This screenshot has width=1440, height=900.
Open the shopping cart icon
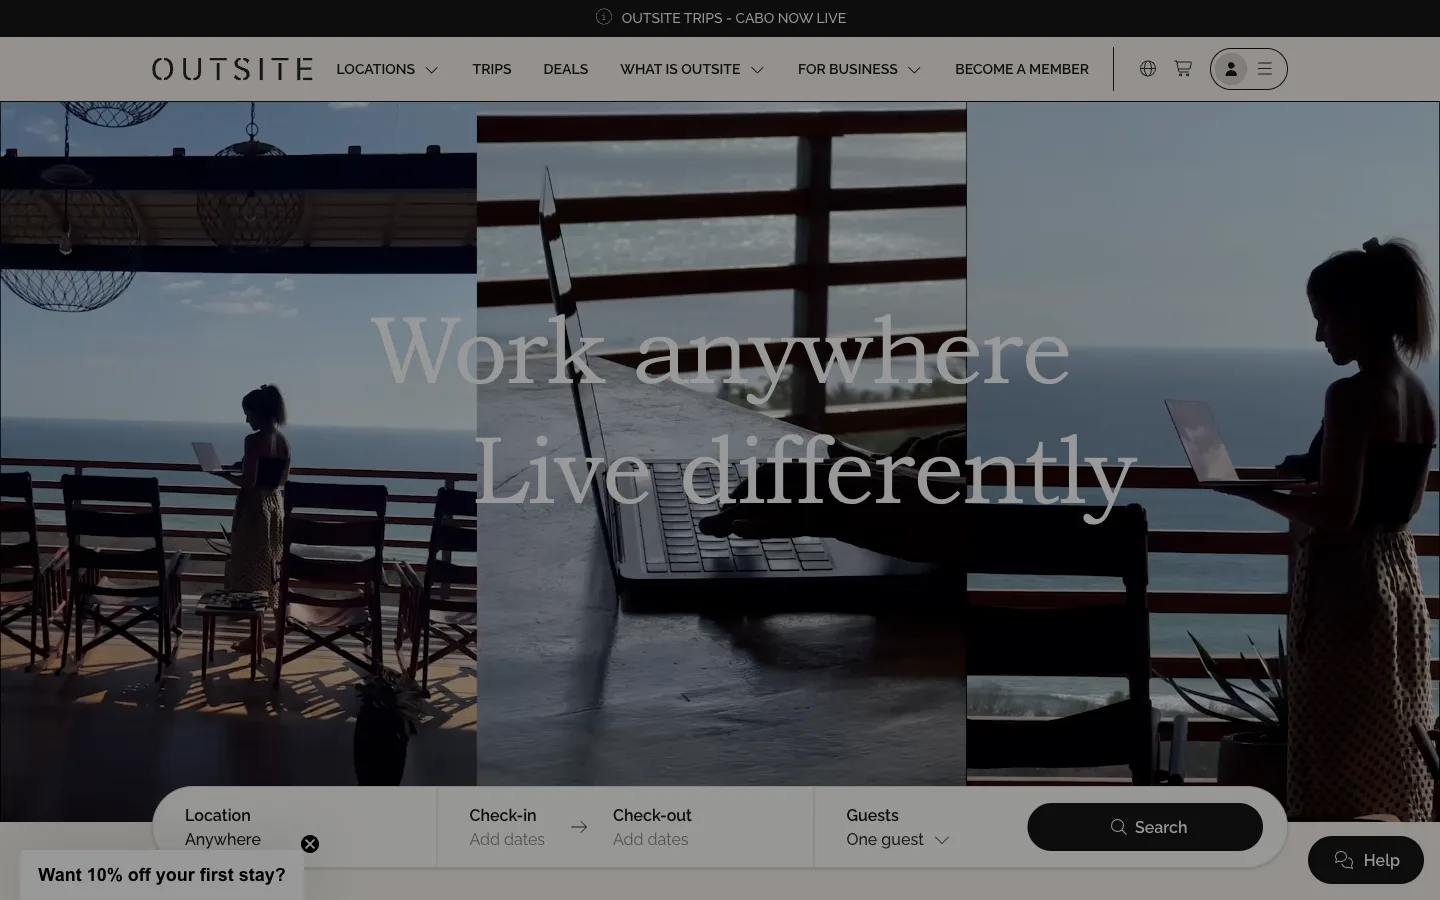pyautogui.click(x=1183, y=69)
